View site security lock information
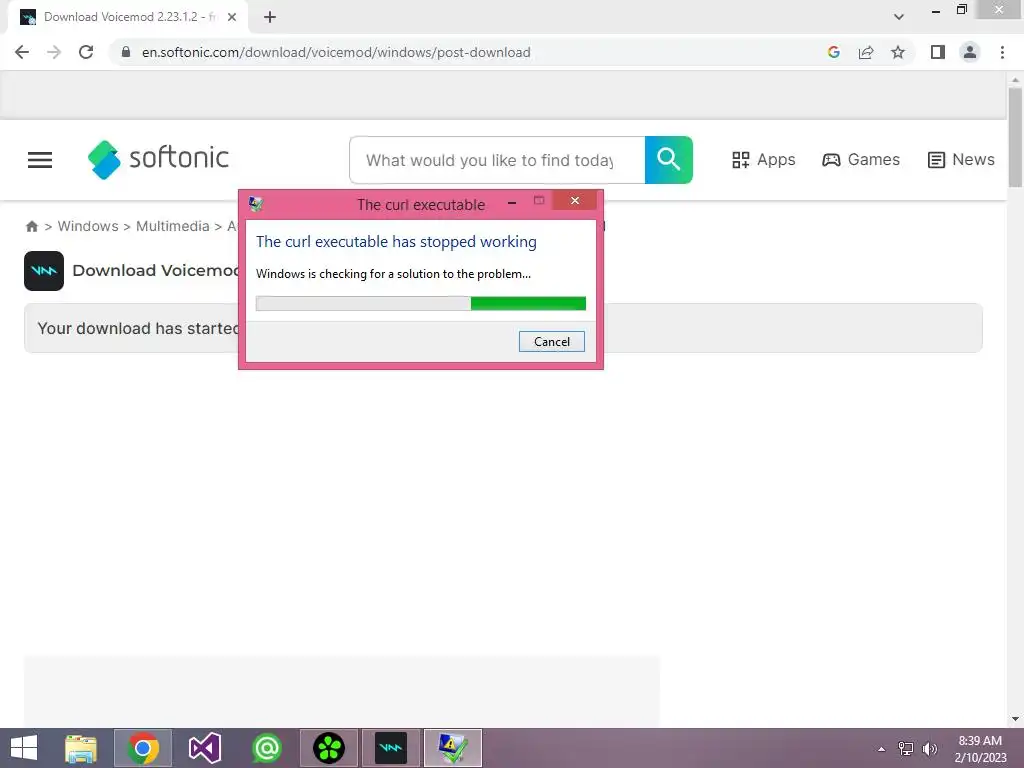The image size is (1024, 768). [x=126, y=52]
